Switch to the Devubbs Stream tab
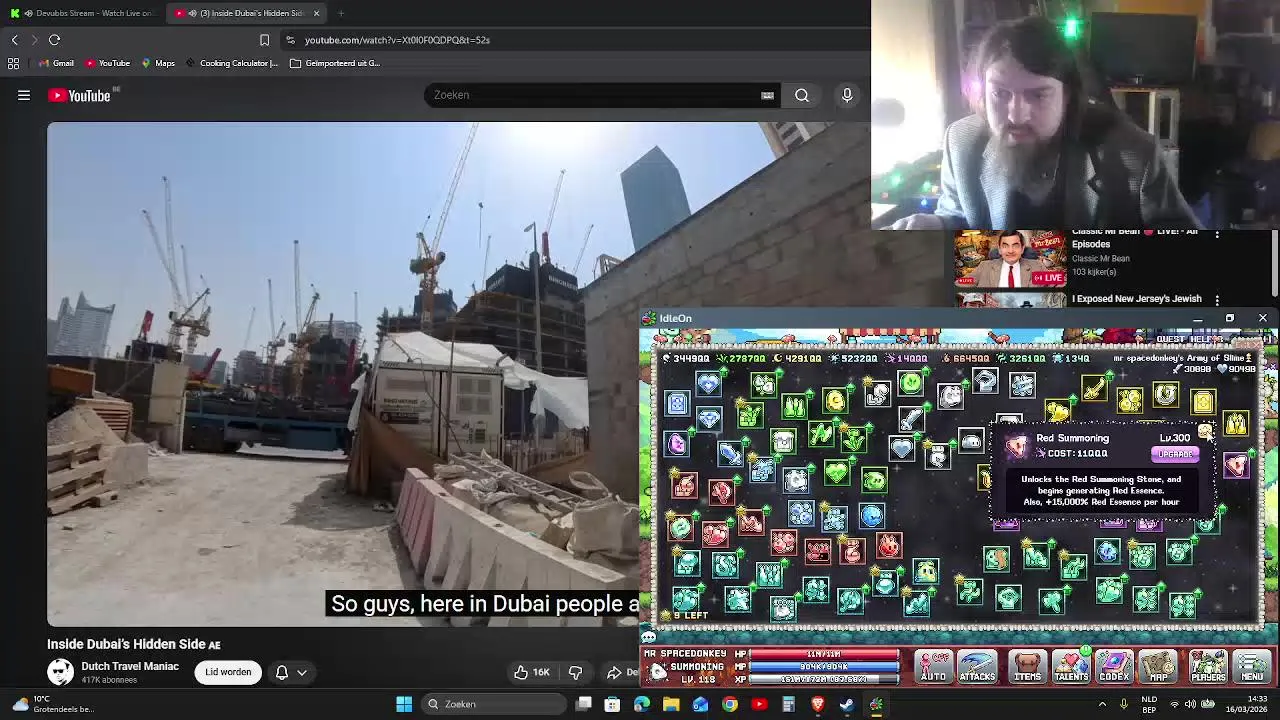 (x=83, y=13)
